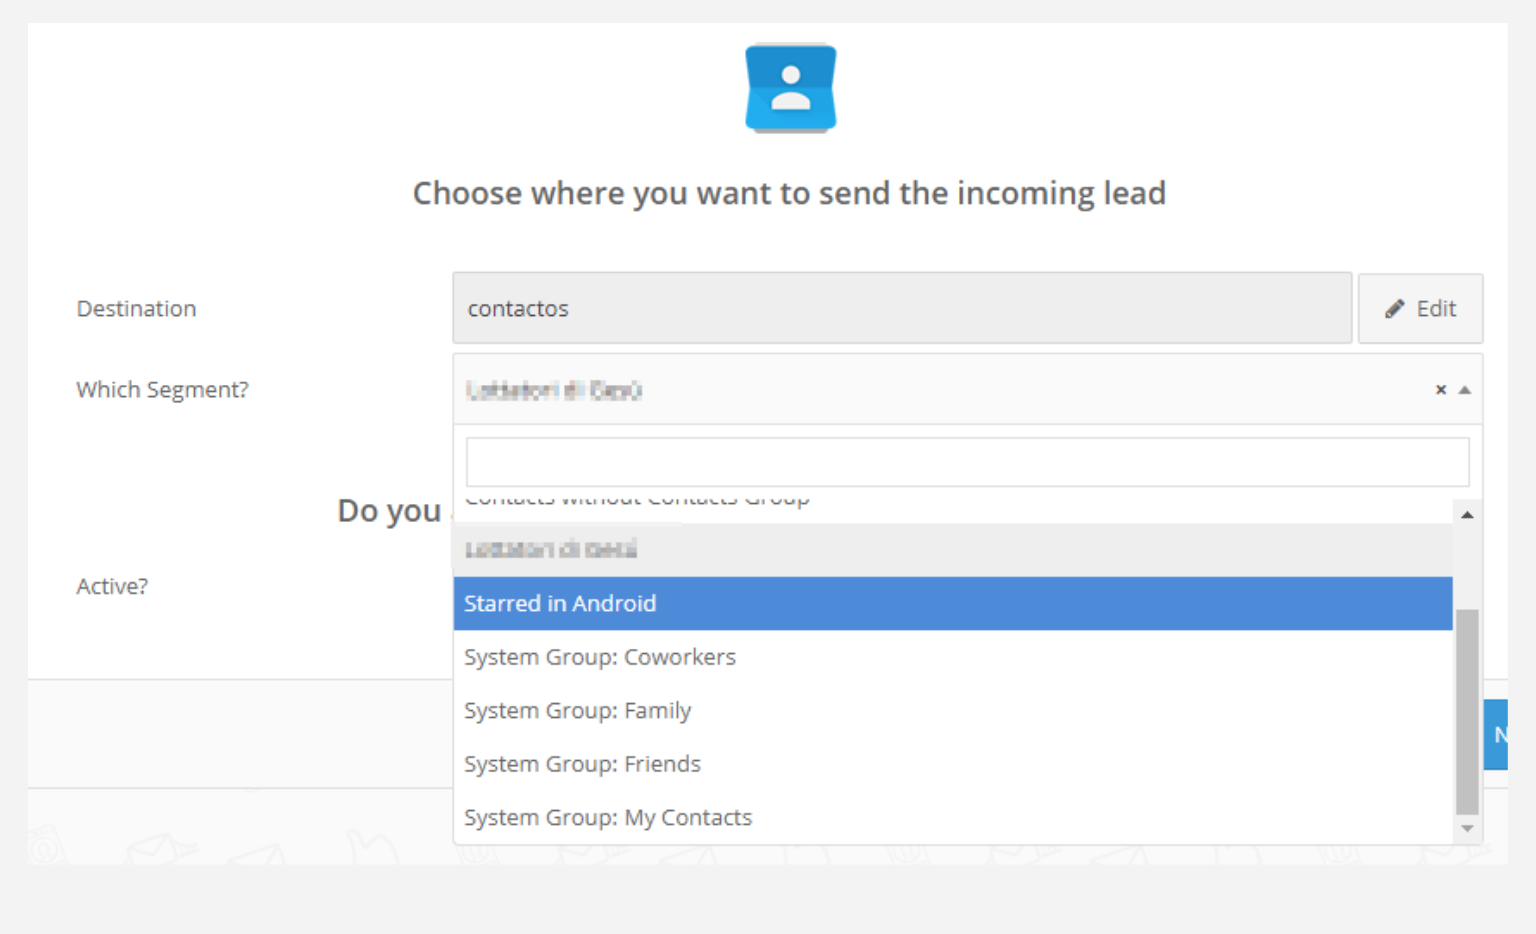This screenshot has width=1536, height=934.
Task: Focus the segment search input field
Action: coord(966,462)
